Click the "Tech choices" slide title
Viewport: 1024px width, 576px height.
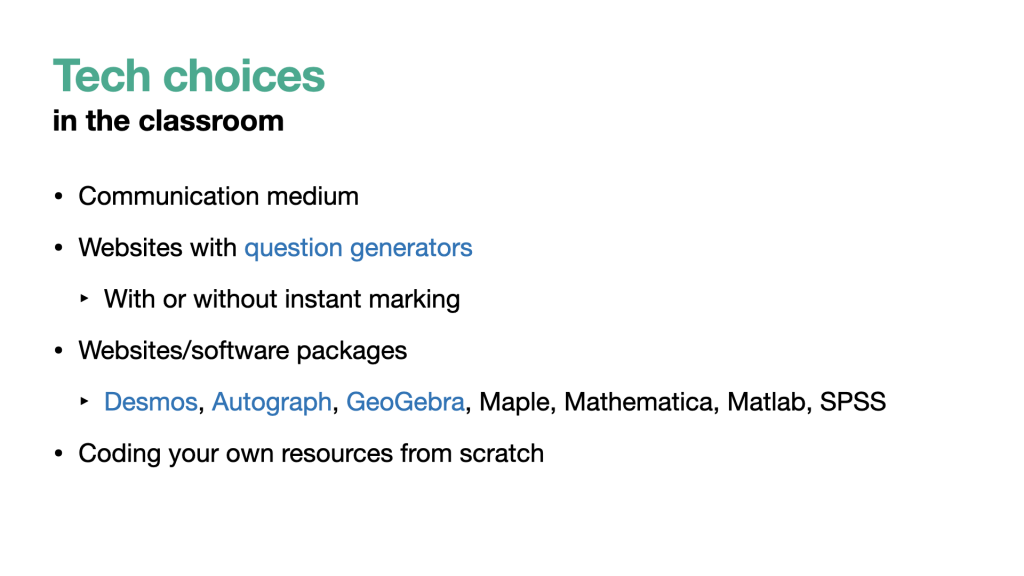(189, 76)
